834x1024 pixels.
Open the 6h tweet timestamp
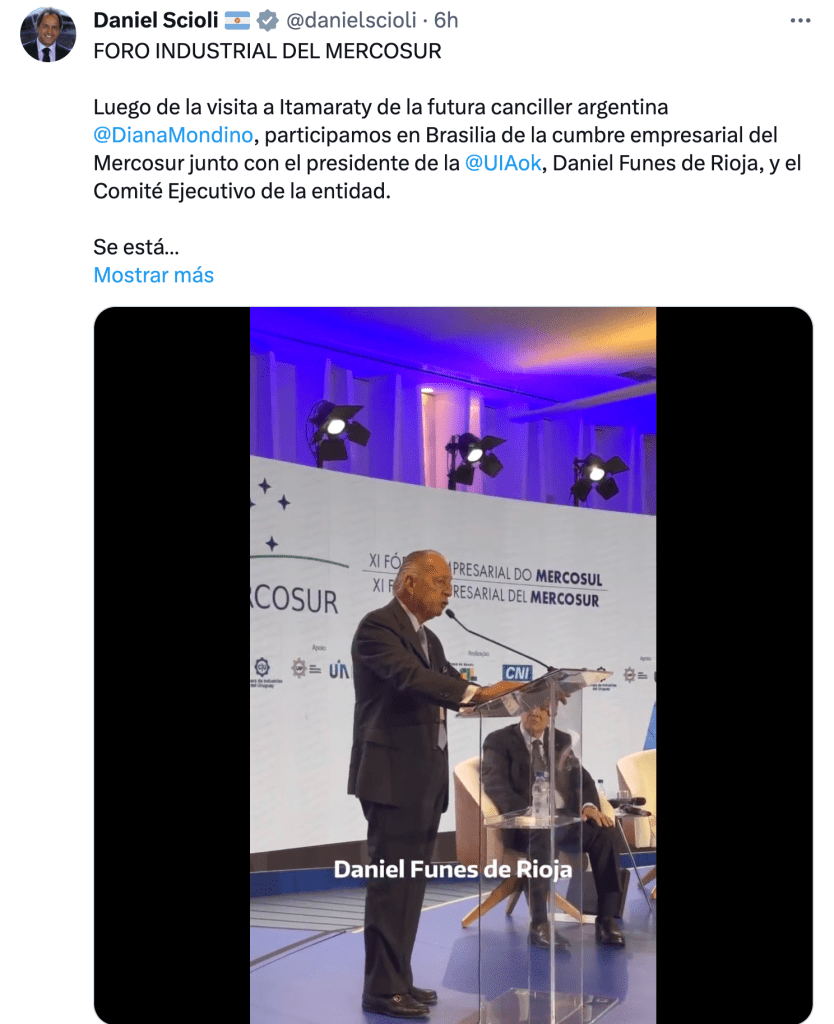click(x=446, y=21)
